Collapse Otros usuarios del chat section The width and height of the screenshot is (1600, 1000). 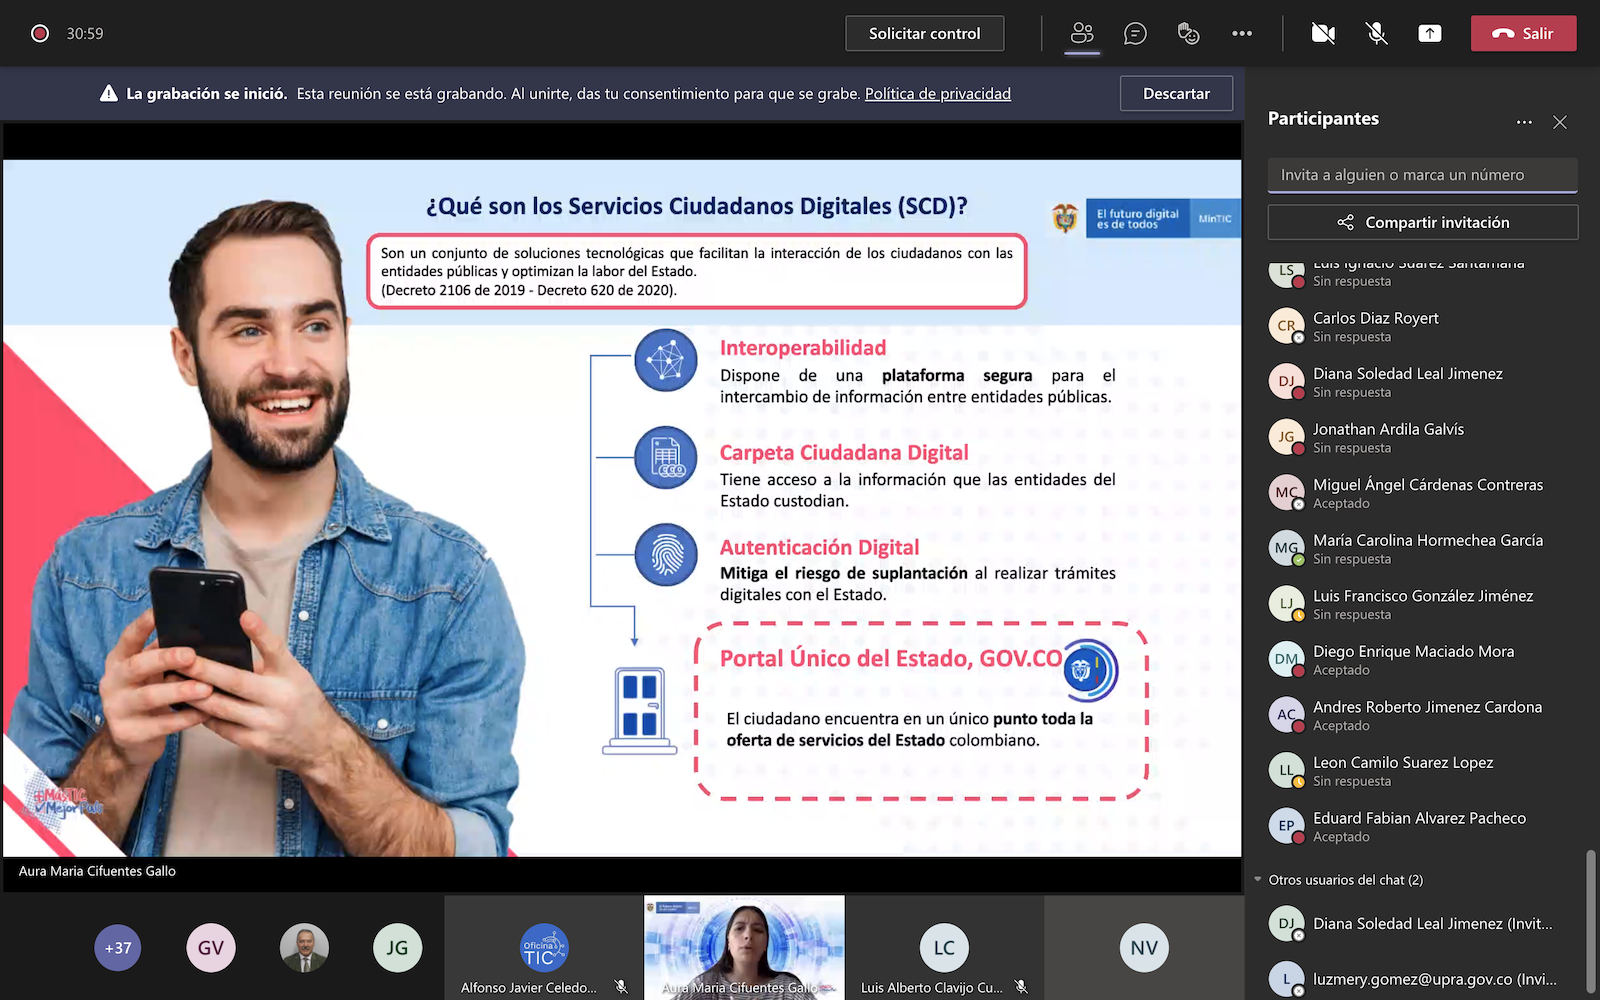coord(1258,880)
